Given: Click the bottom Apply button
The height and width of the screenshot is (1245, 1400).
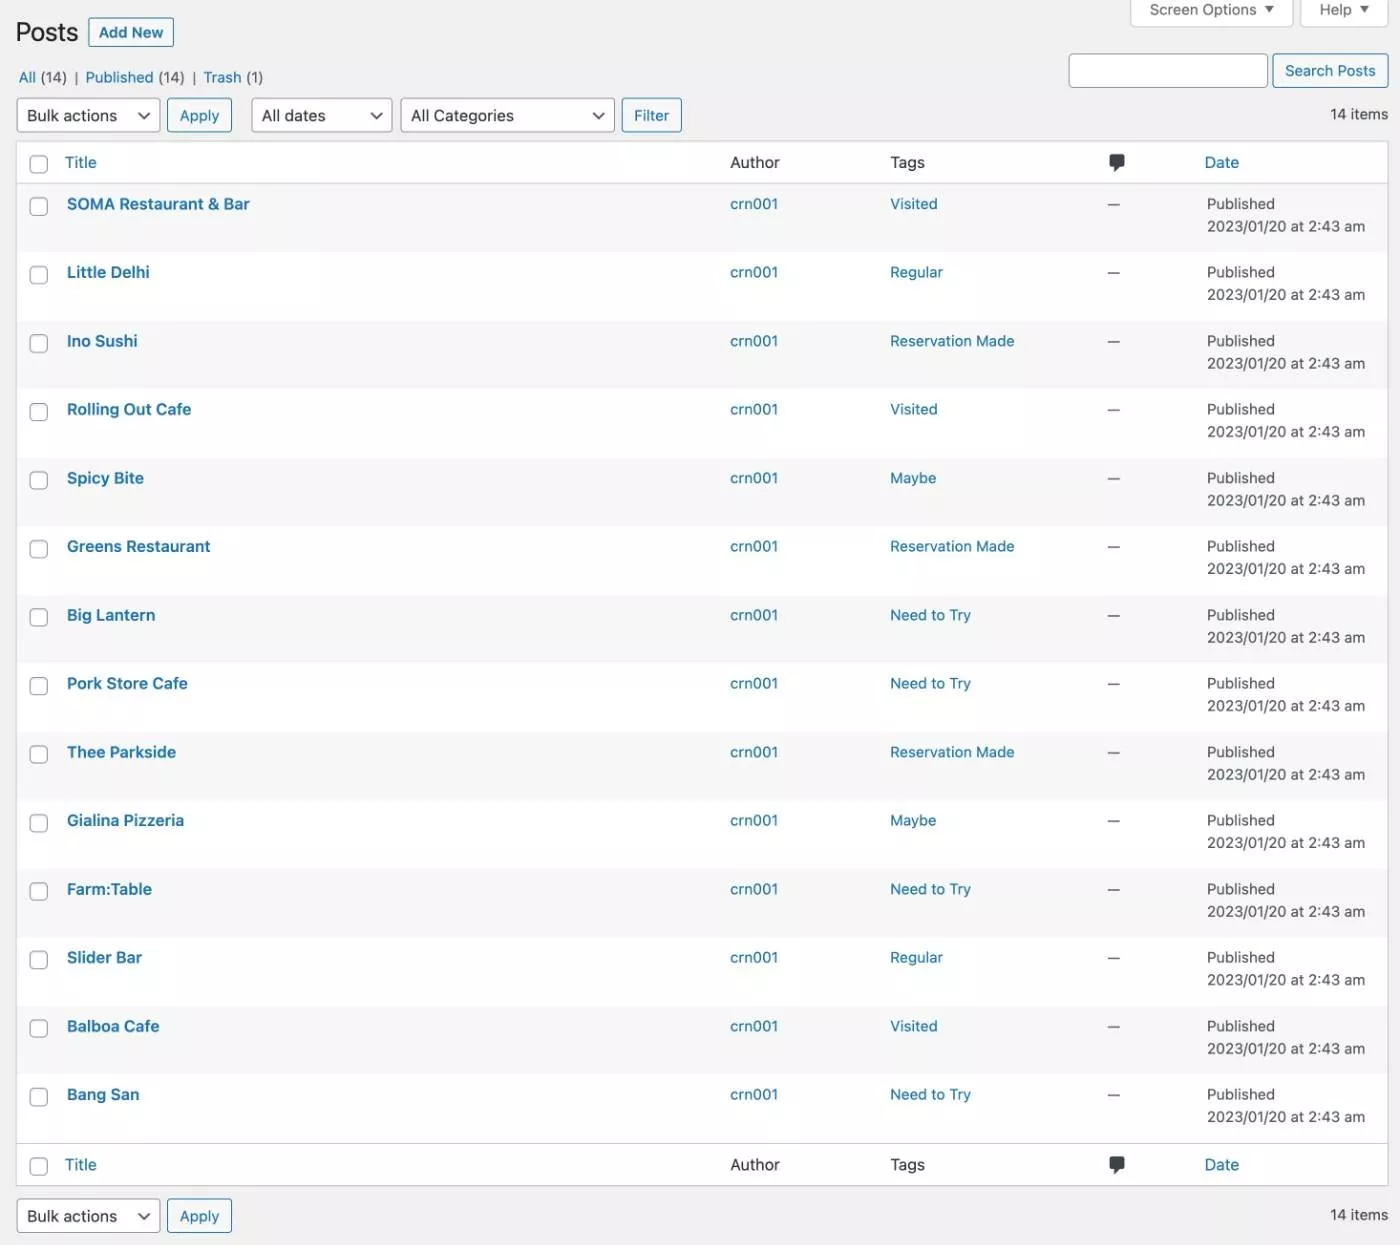Looking at the screenshot, I should pyautogui.click(x=199, y=1217).
